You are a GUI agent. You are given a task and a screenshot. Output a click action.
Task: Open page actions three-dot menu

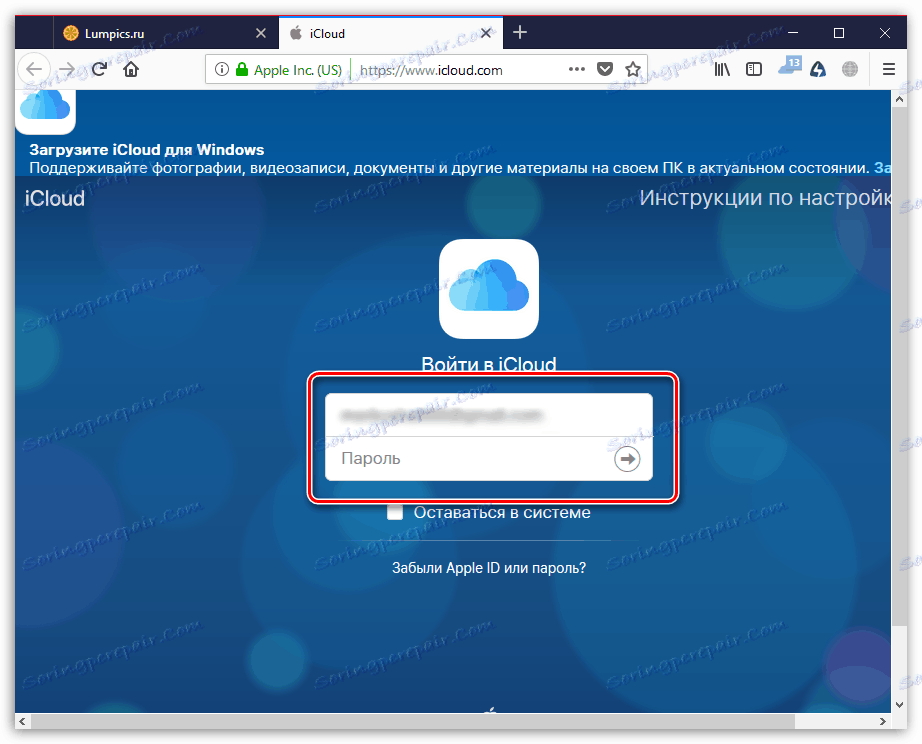tap(577, 69)
